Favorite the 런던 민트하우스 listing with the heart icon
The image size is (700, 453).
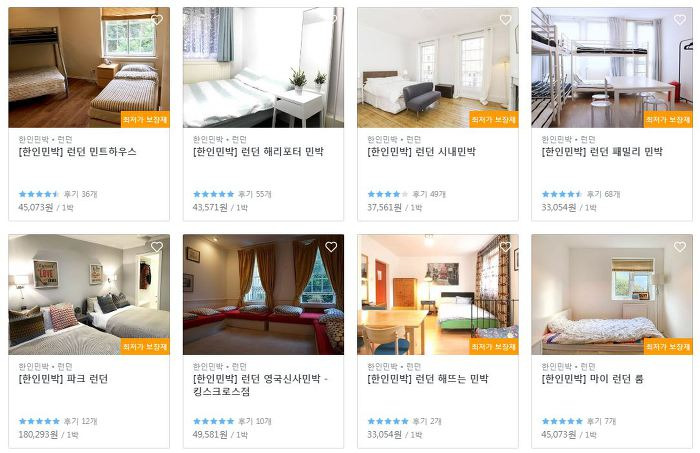(x=157, y=20)
